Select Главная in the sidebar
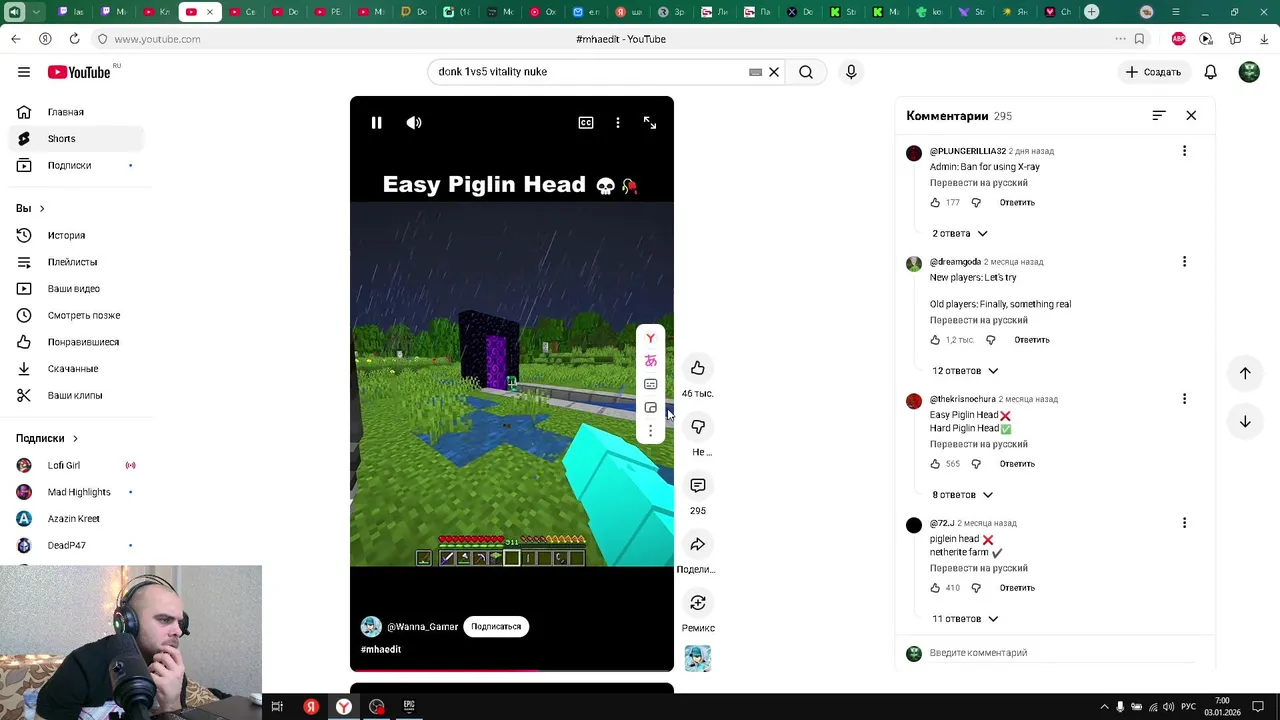This screenshot has height=720, width=1280. 76,112
